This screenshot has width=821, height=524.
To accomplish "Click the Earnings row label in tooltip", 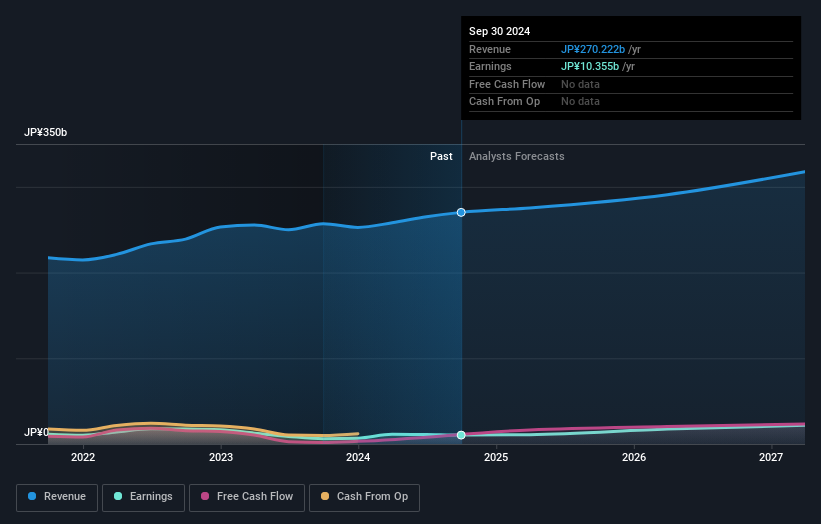I will 490,66.
